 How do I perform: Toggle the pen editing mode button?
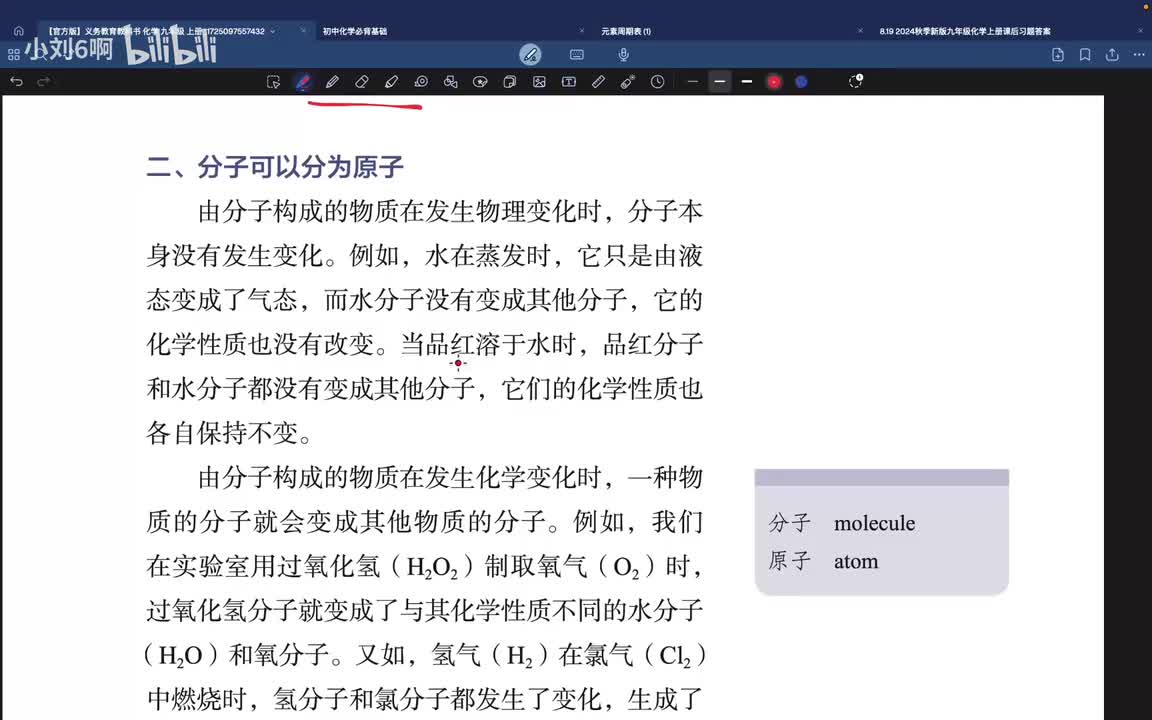[530, 54]
